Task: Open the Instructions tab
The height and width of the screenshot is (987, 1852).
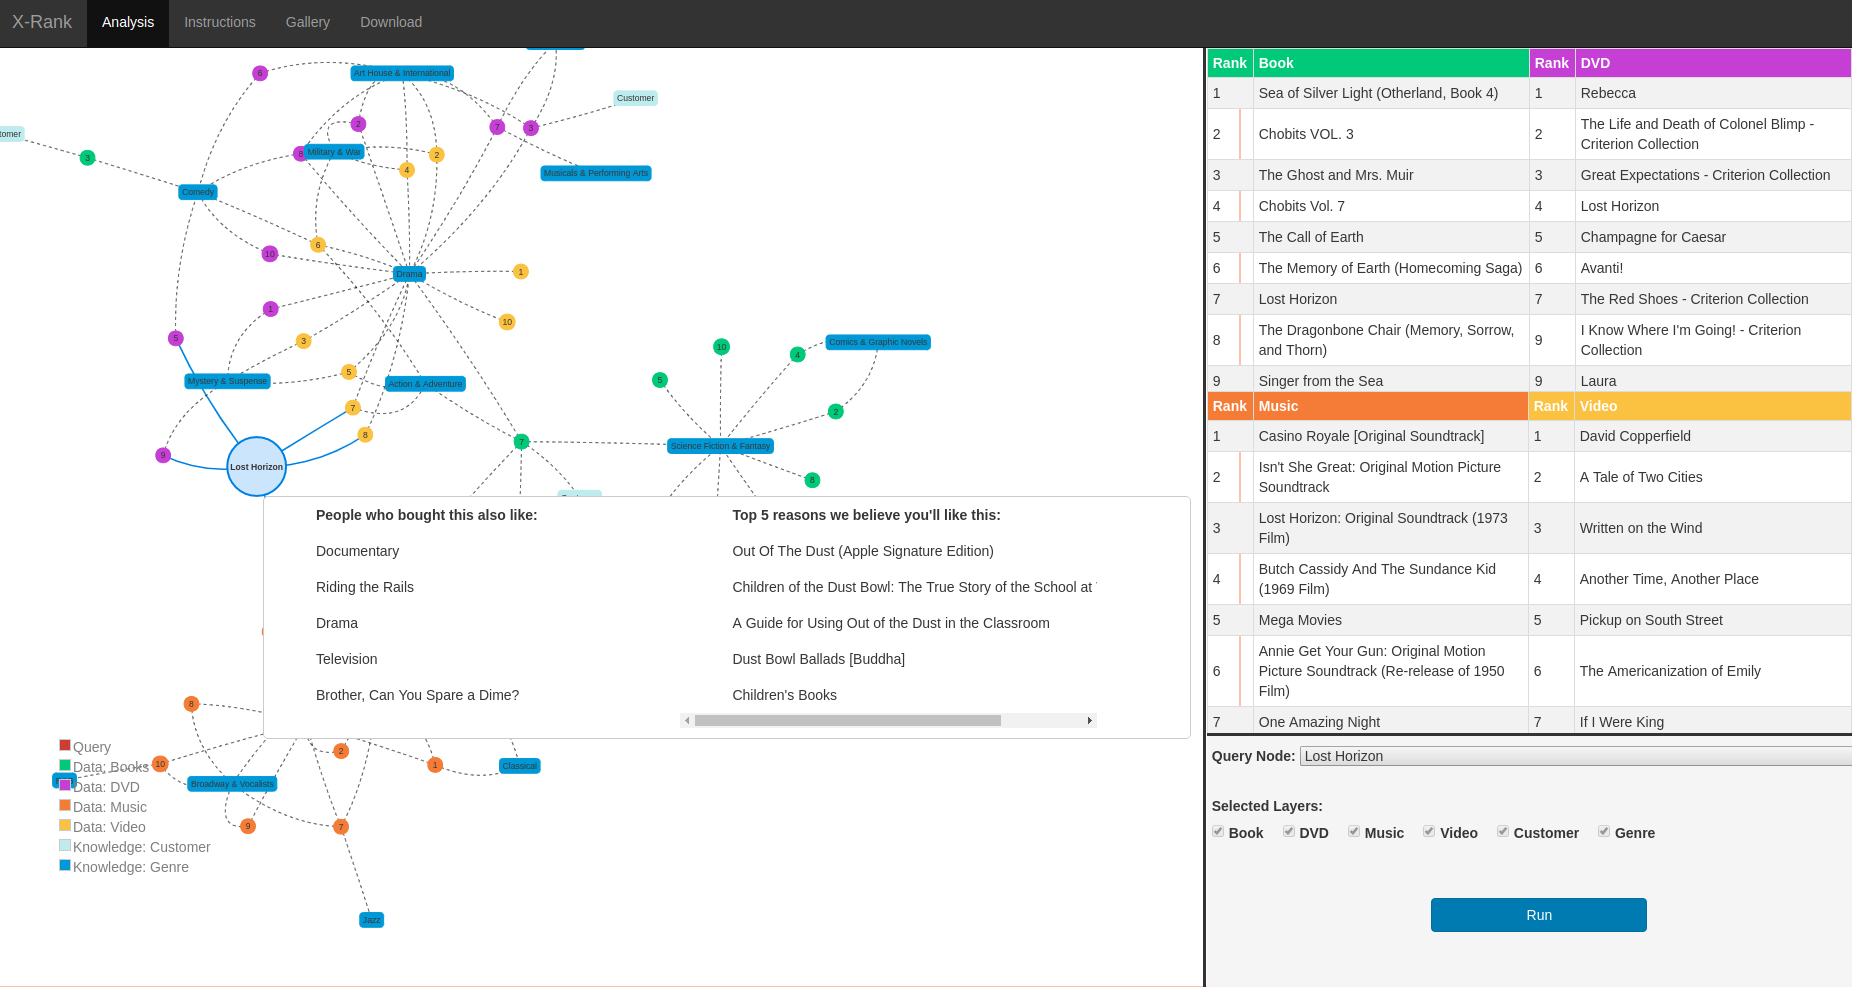Action: click(x=219, y=22)
